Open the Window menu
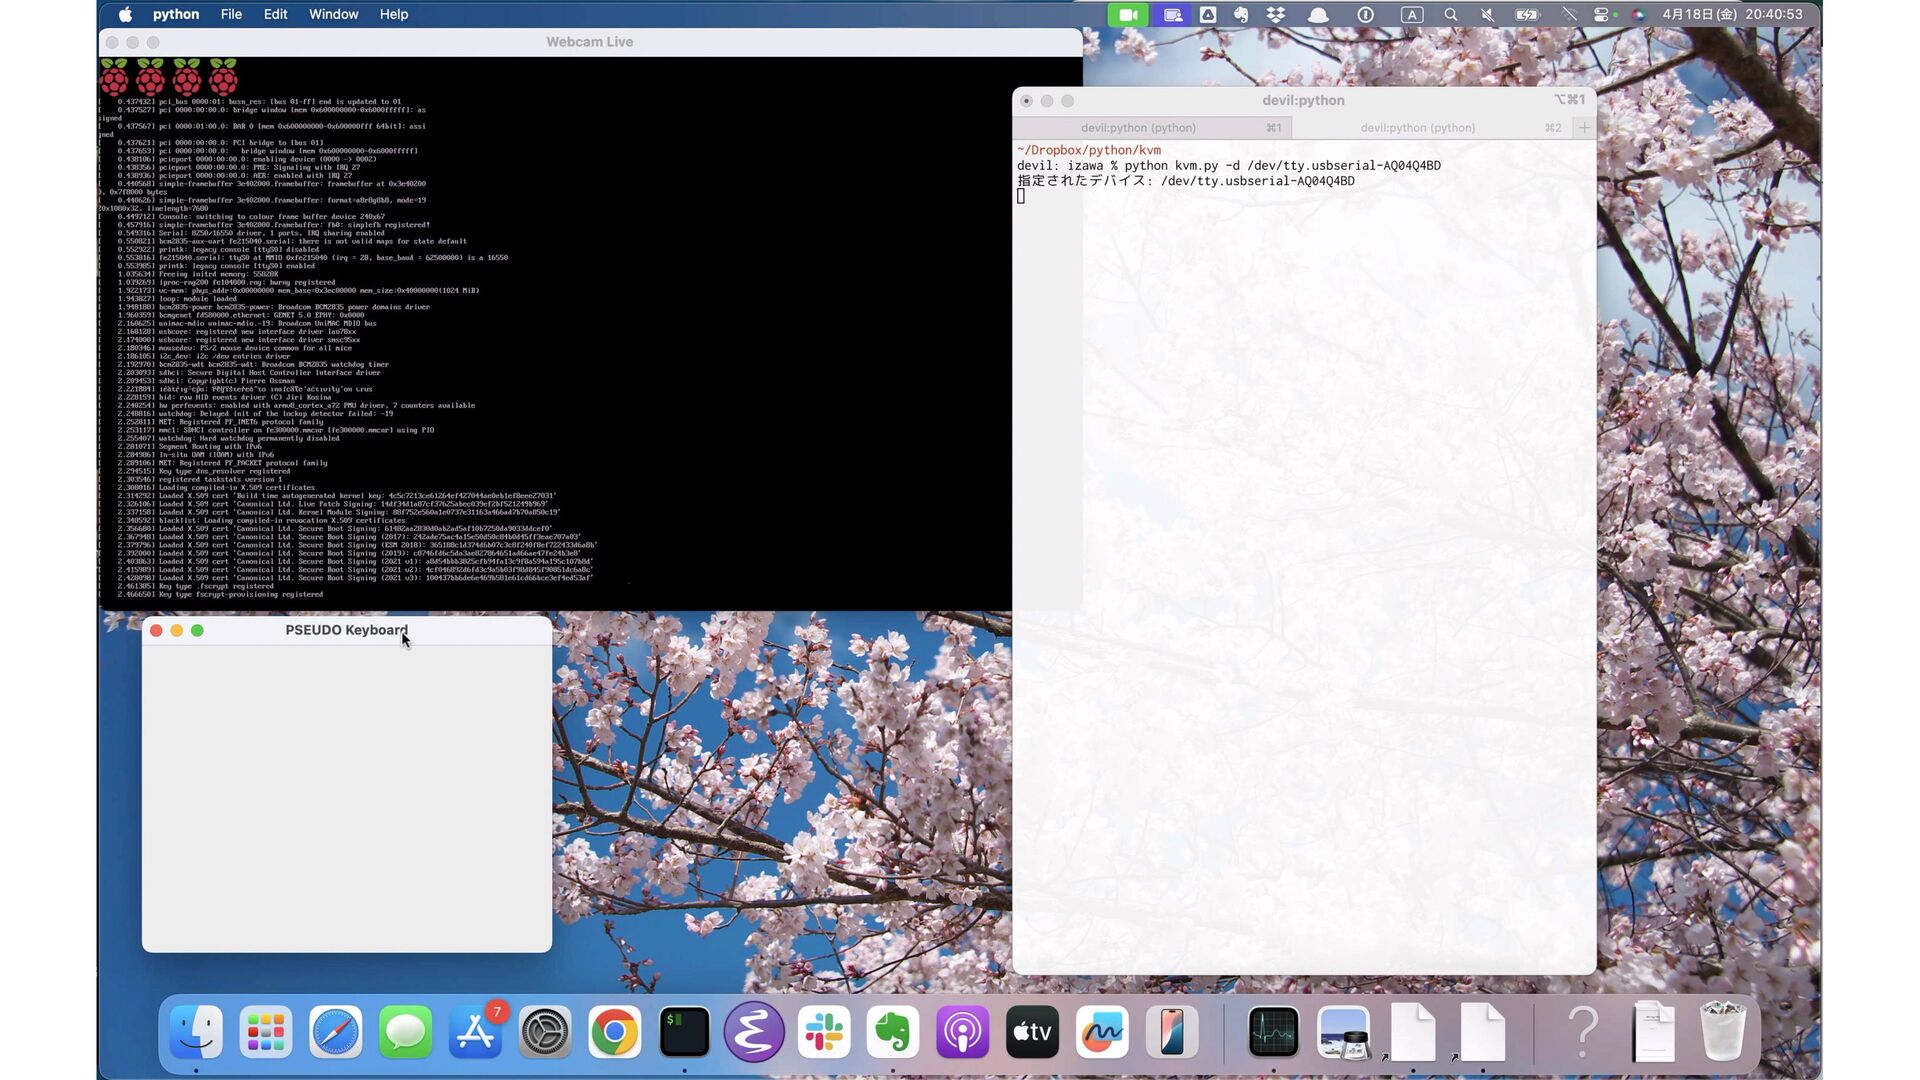 pos(333,14)
